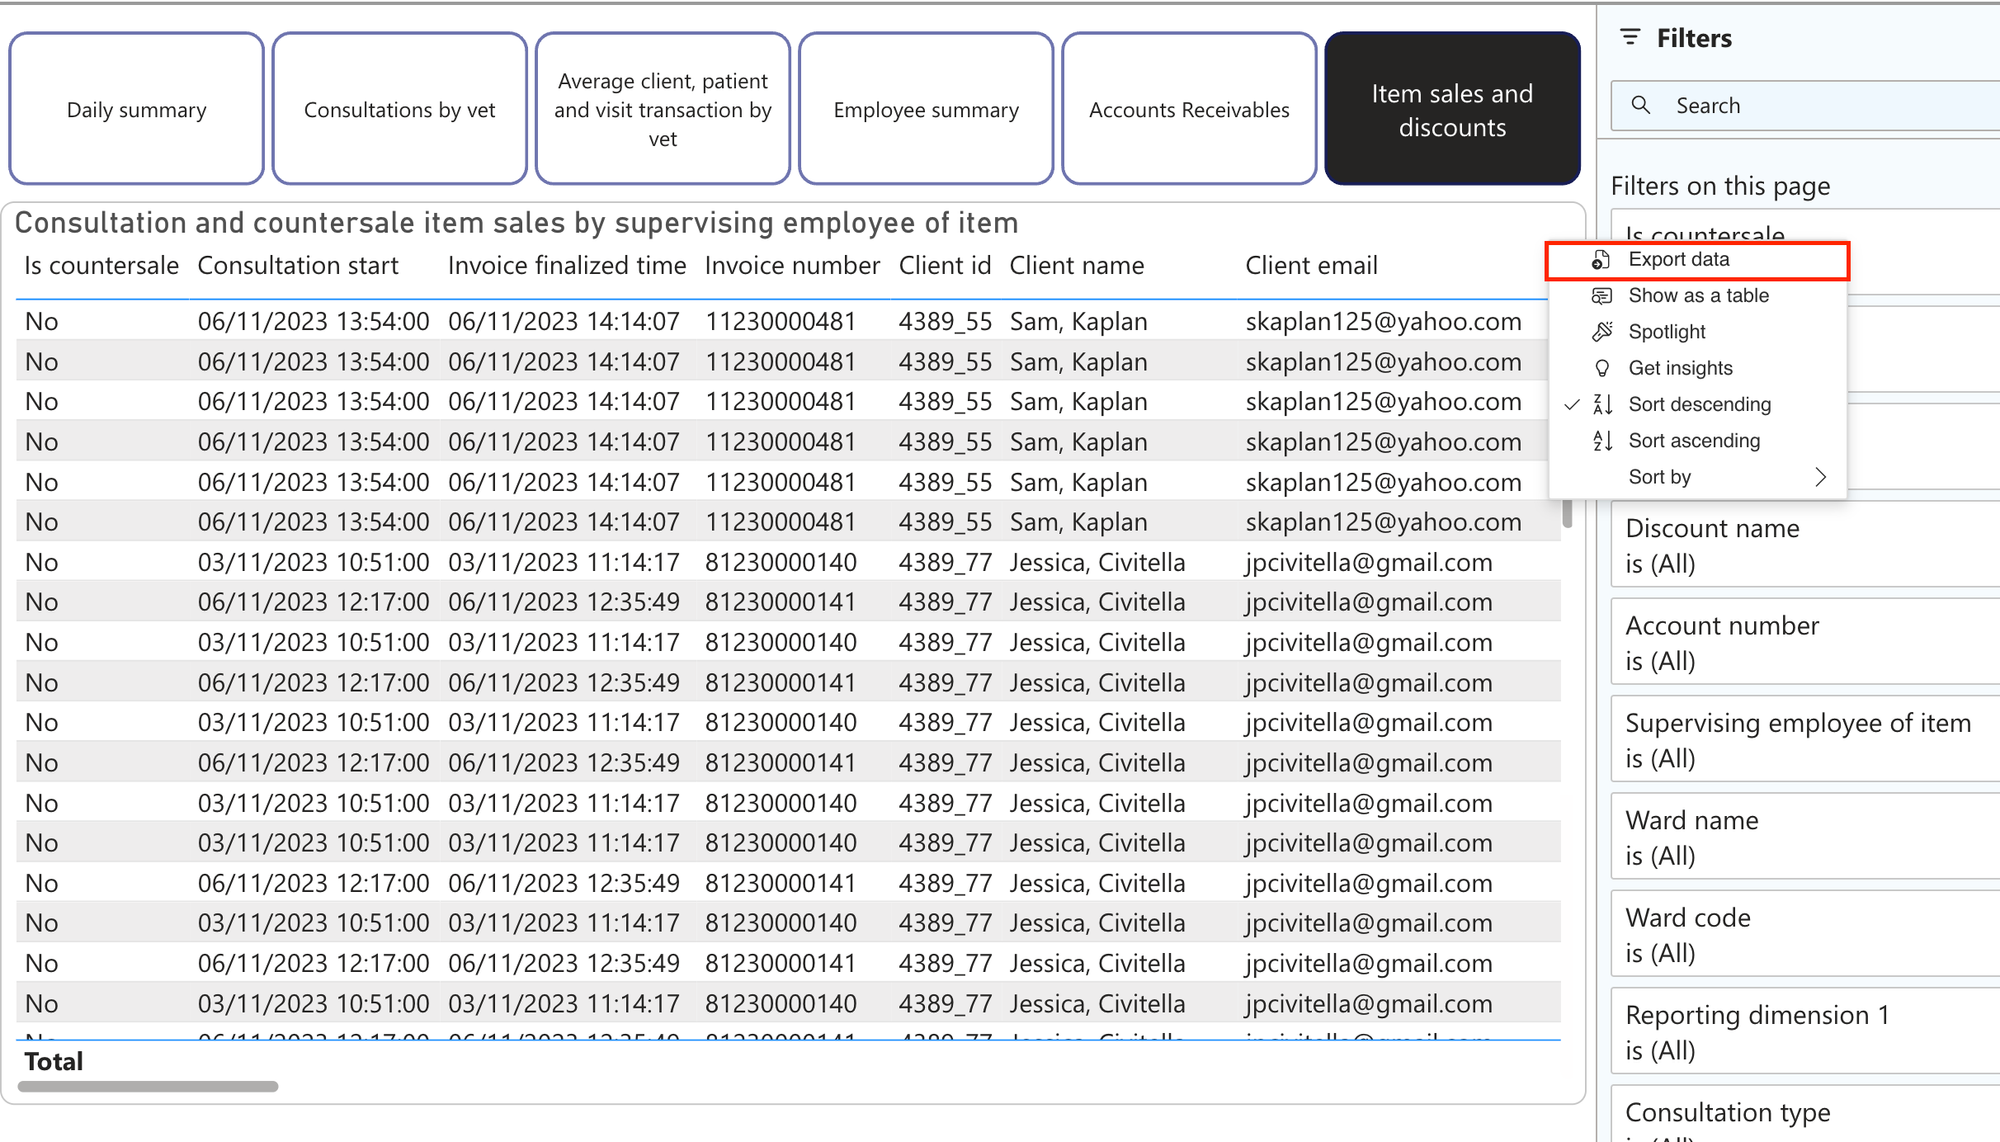Choose Export data from the context menu
The width and height of the screenshot is (2000, 1142).
[x=1697, y=260]
